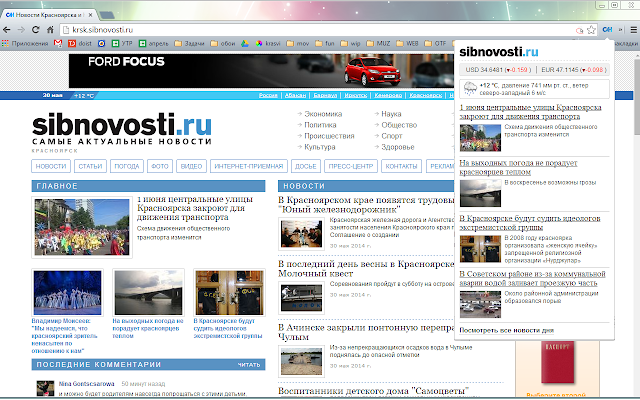640x400 pixels.
Task: Expand the MUZ bookmarks folder
Action: [x=378, y=43]
